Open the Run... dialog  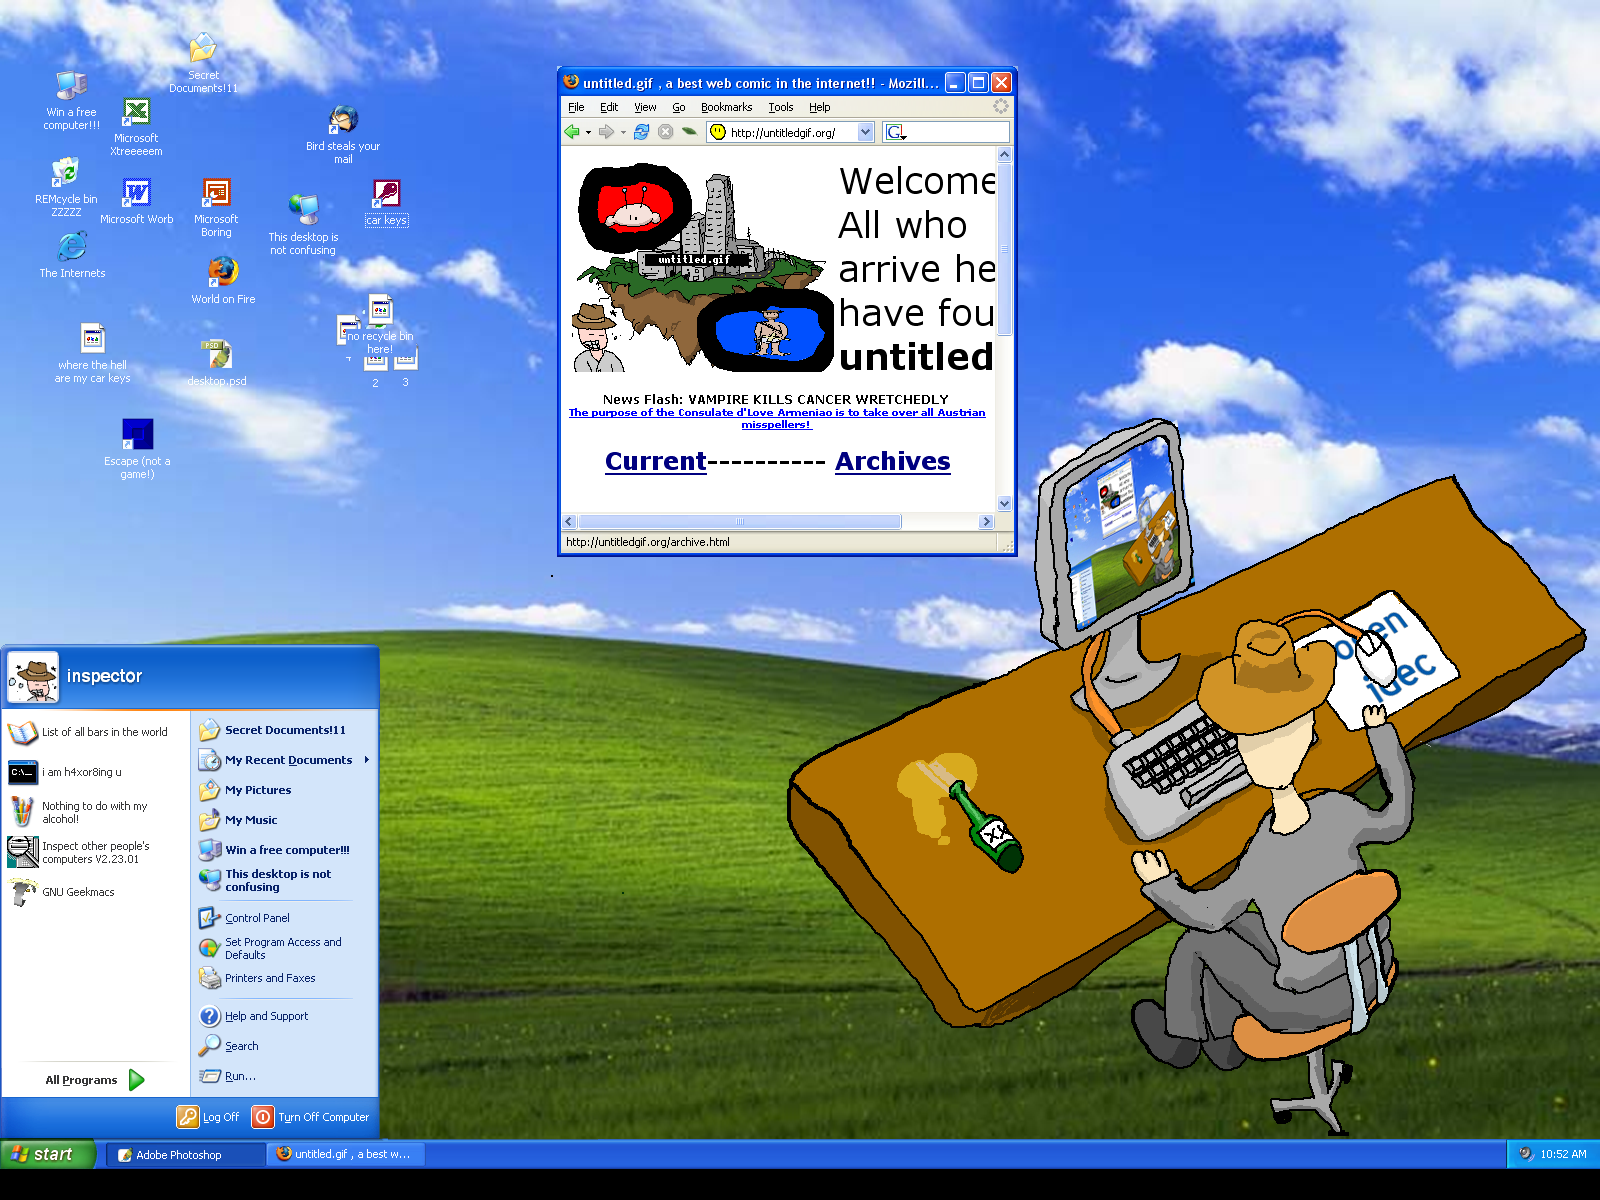tap(284, 1076)
